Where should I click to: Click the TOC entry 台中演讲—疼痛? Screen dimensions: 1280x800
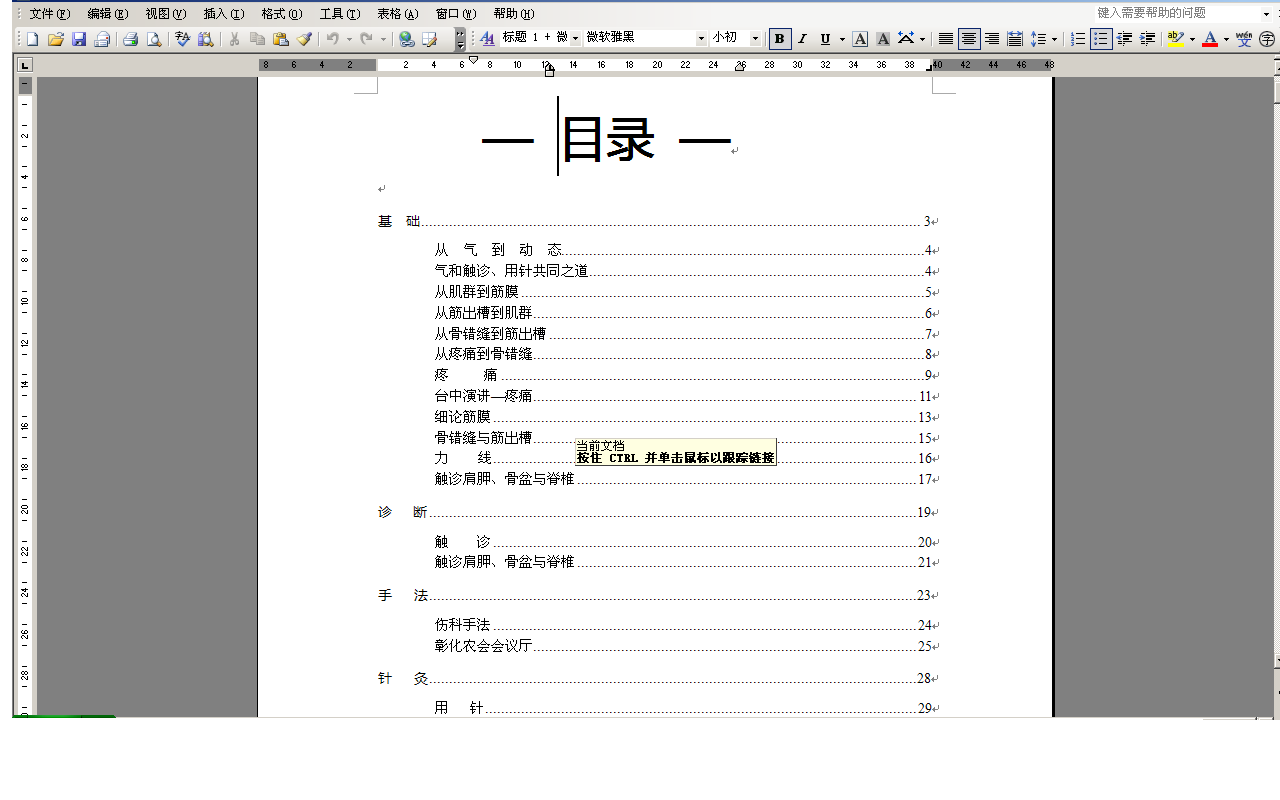[683, 396]
